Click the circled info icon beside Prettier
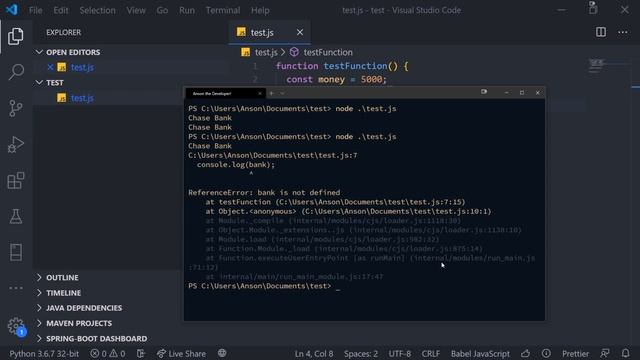The image size is (640, 360). (x=546, y=353)
